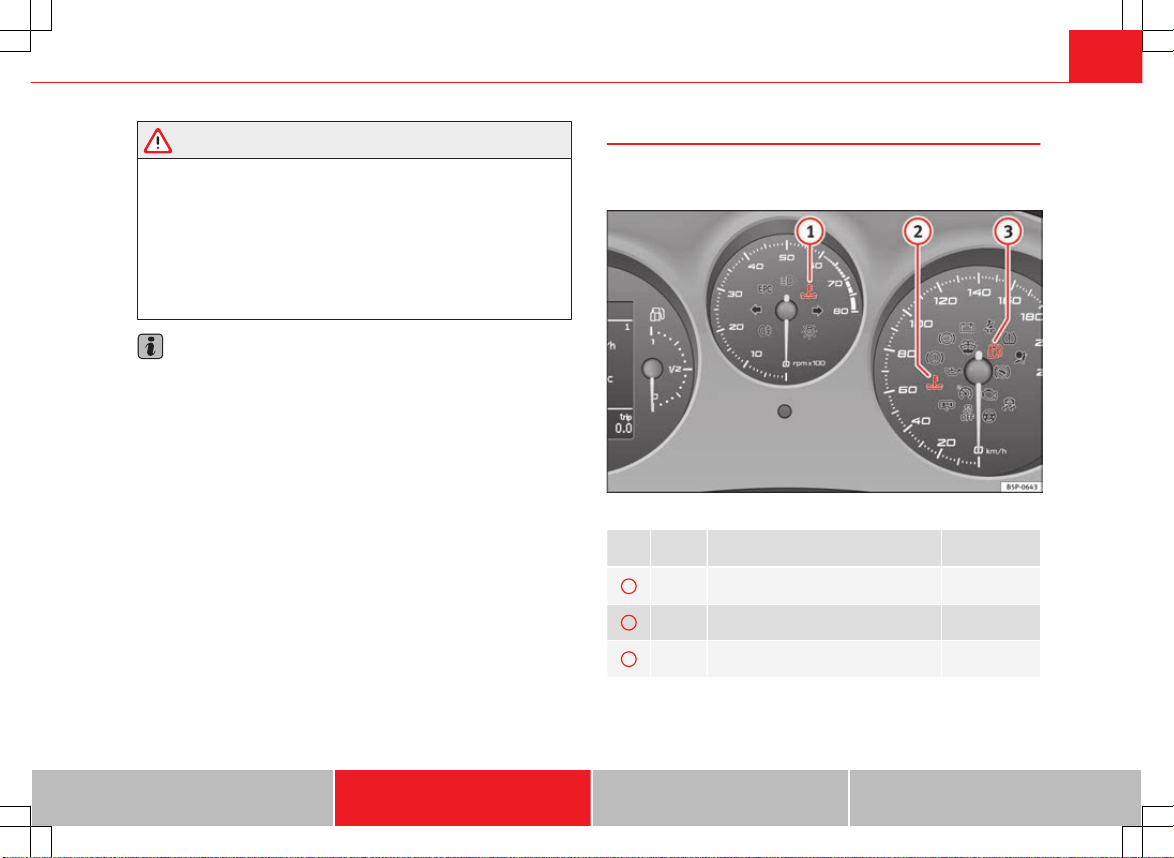Click the trip 0.0 display
Screen dimensions: 1174x858
coord(623,424)
